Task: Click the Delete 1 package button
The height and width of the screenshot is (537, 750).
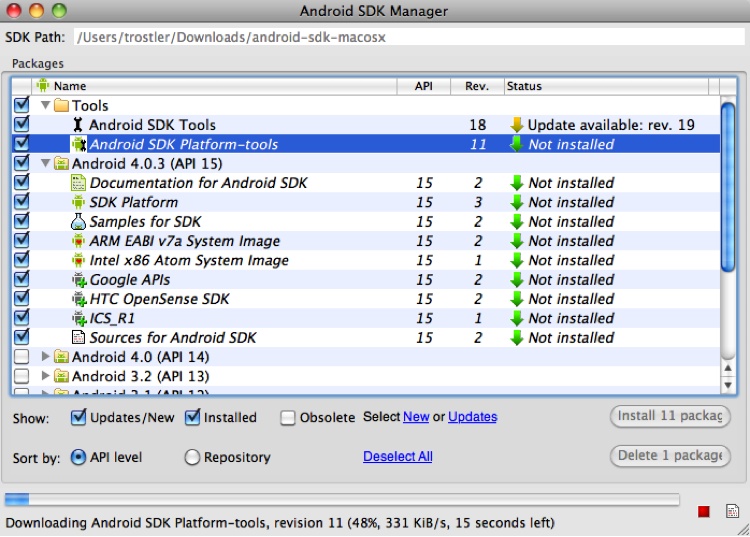Action: (670, 456)
